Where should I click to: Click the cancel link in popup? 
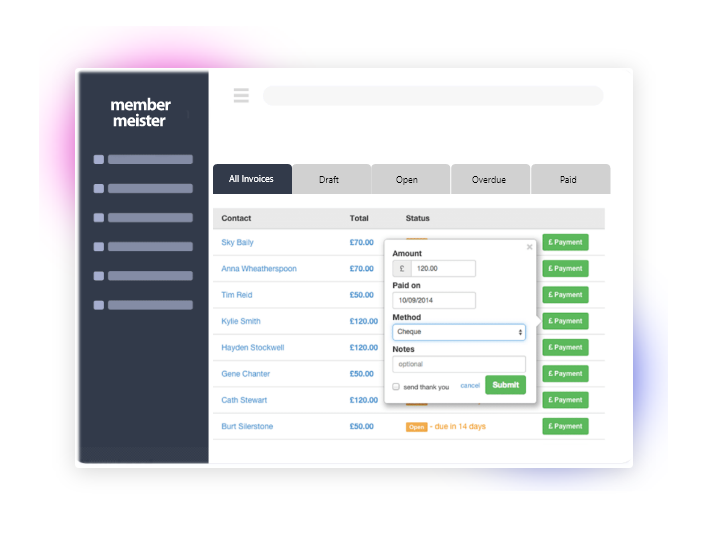(x=470, y=386)
